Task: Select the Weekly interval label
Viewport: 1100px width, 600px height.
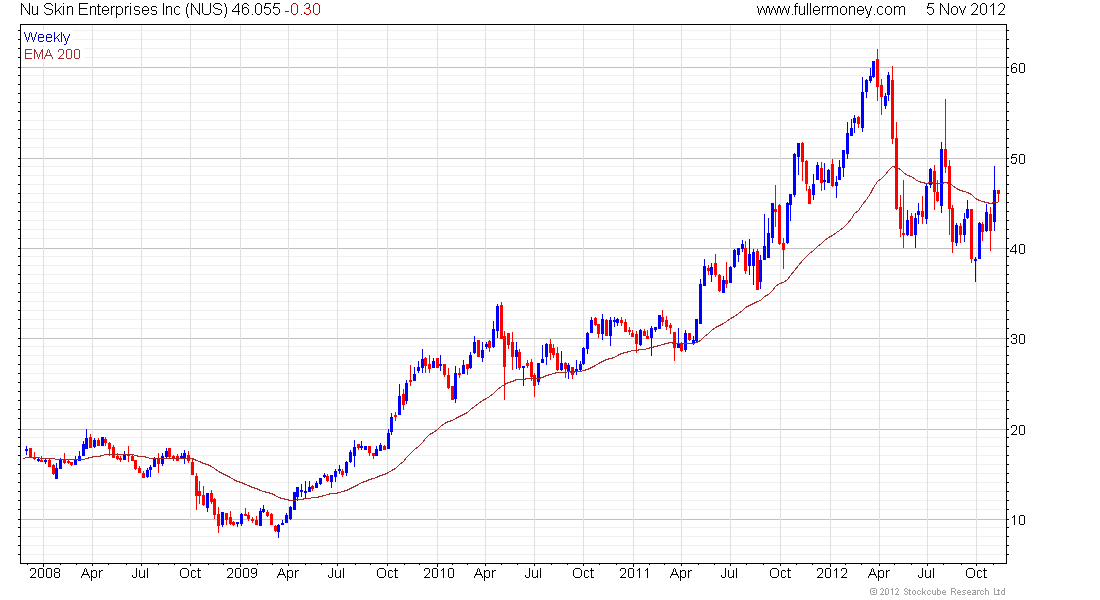Action: tap(47, 37)
